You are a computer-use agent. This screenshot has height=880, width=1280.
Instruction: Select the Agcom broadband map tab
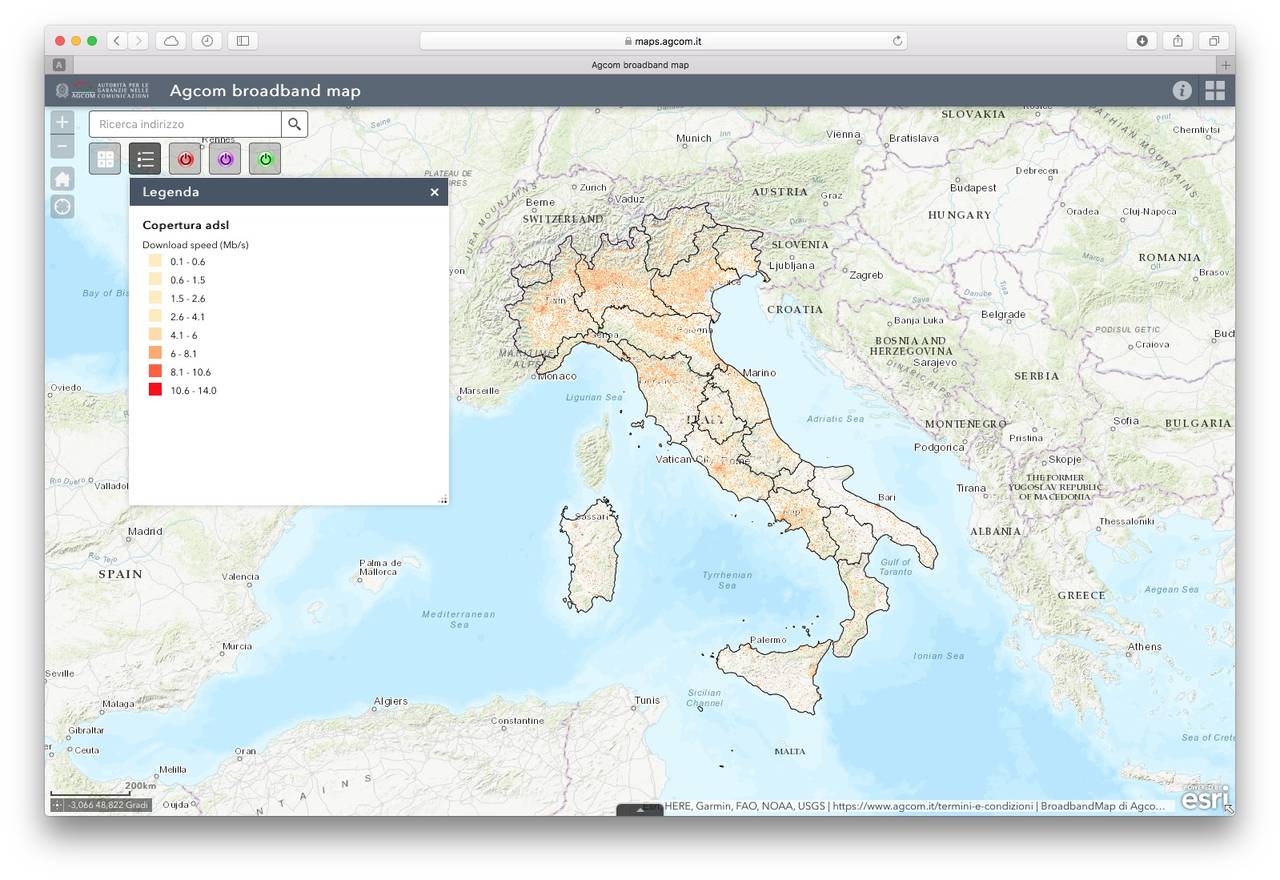click(640, 65)
